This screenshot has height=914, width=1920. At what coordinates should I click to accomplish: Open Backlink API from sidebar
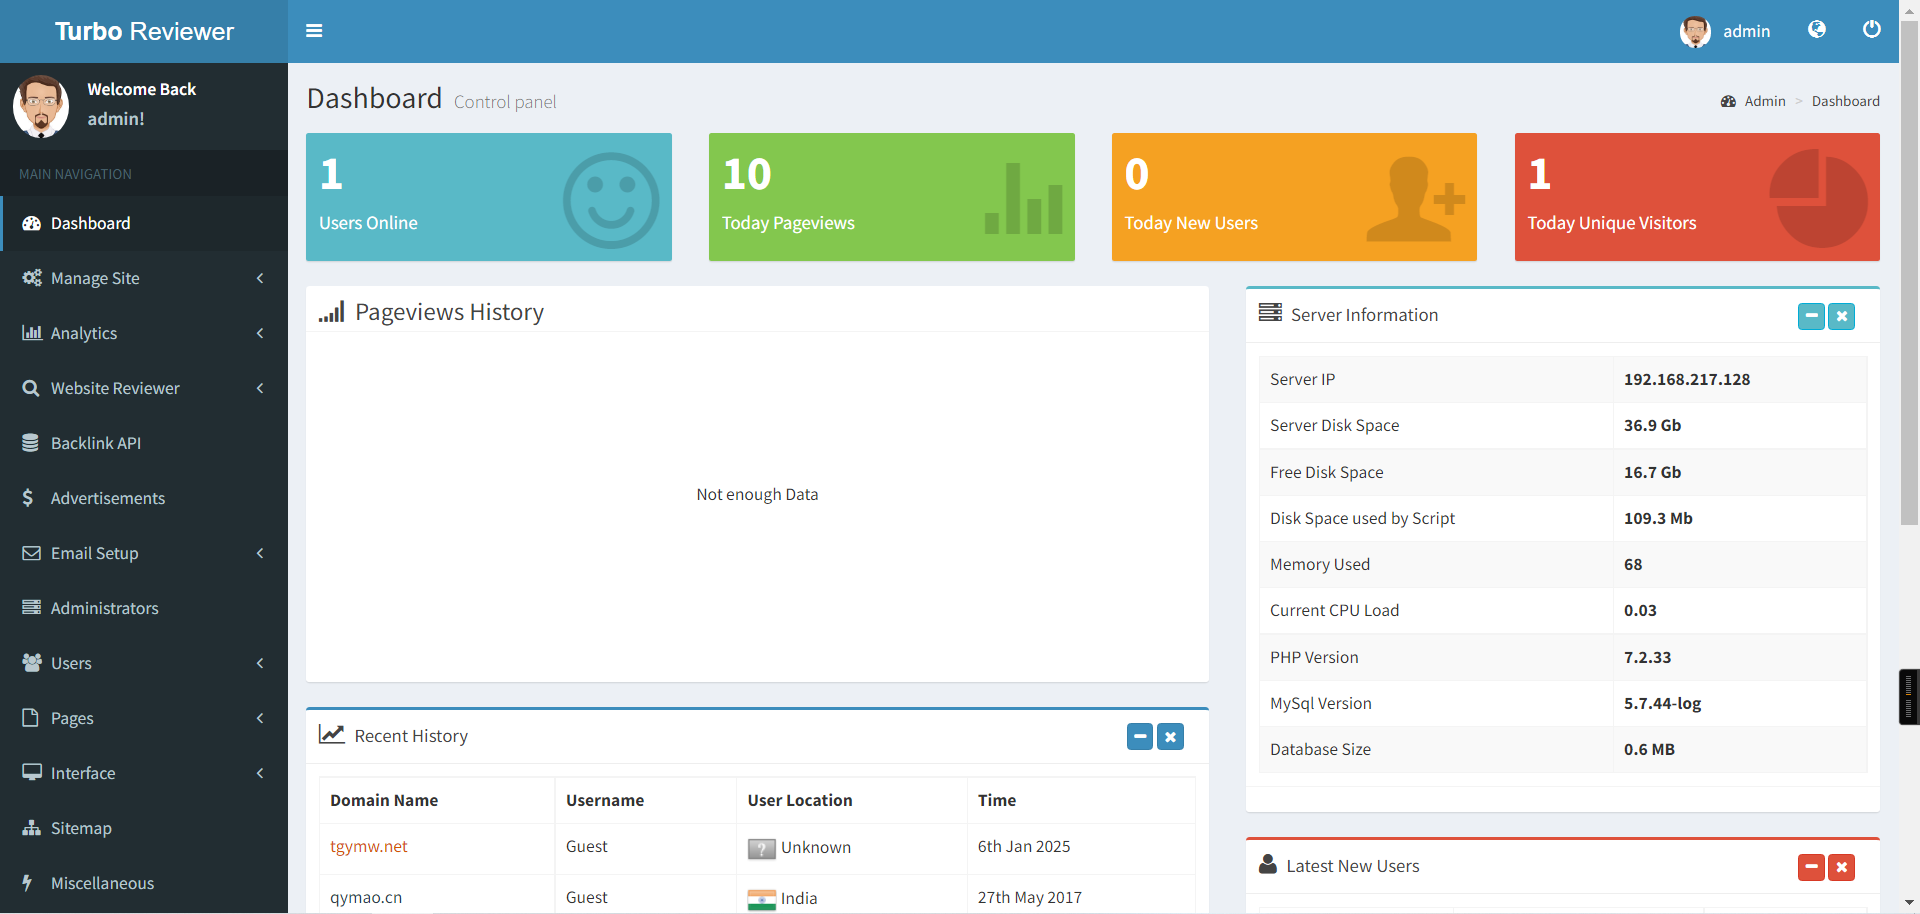[96, 443]
